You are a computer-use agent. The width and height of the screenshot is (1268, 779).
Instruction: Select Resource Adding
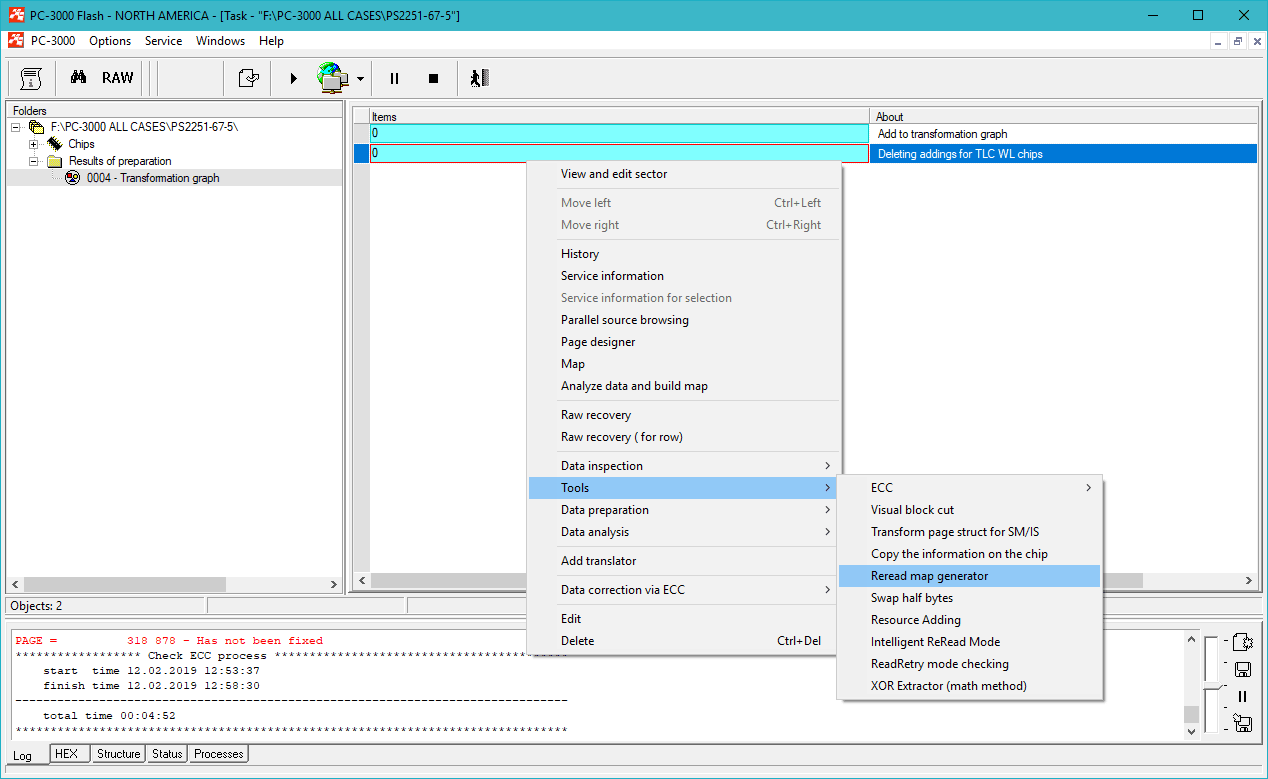[969, 620]
